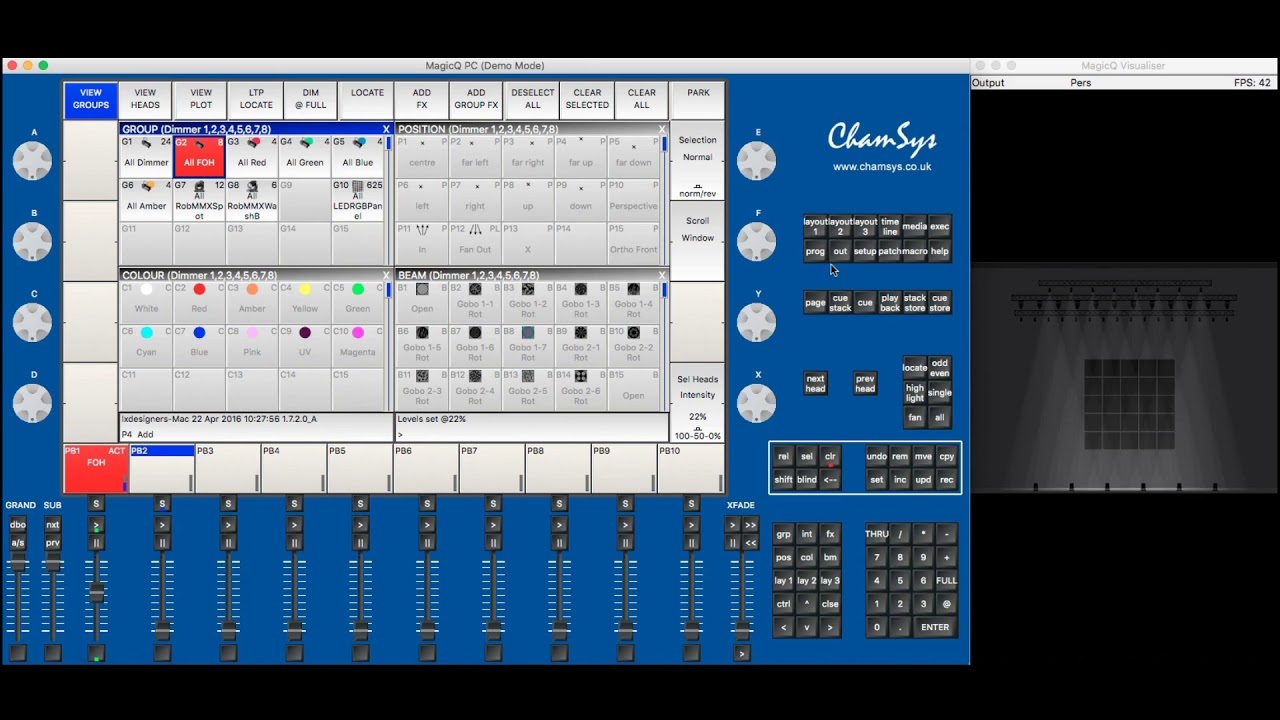The image size is (1280, 720).
Task: Select the G6 All Amber group
Action: [146, 200]
